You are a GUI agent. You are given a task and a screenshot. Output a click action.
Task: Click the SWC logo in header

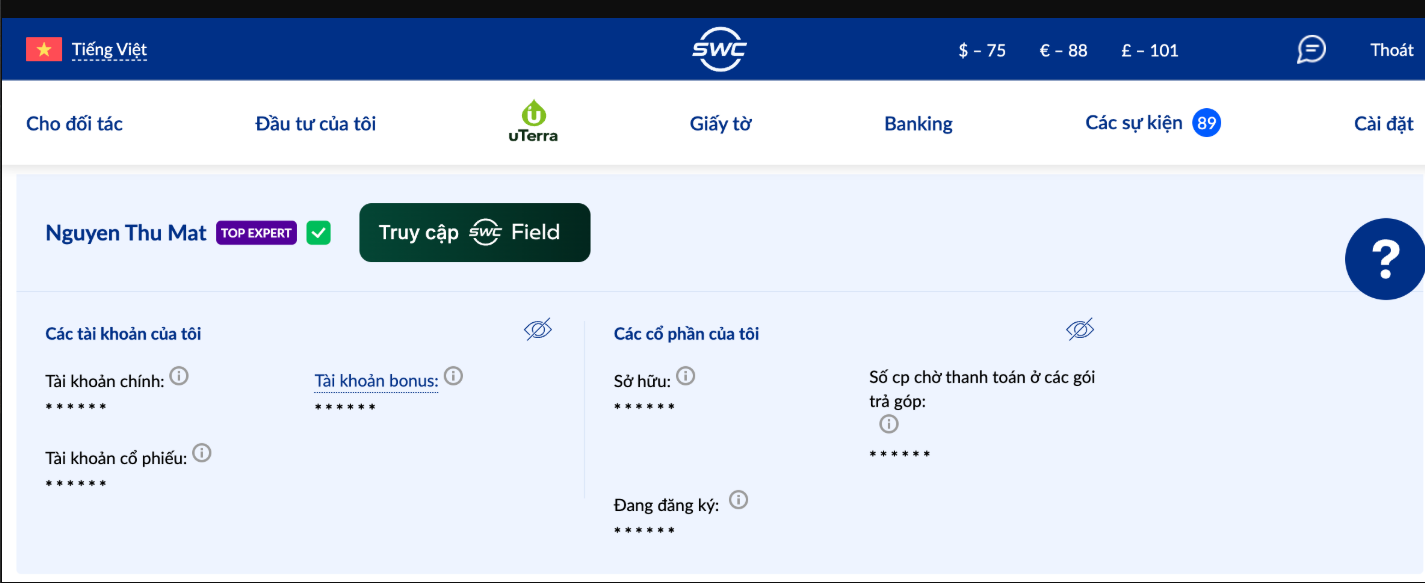pos(719,50)
